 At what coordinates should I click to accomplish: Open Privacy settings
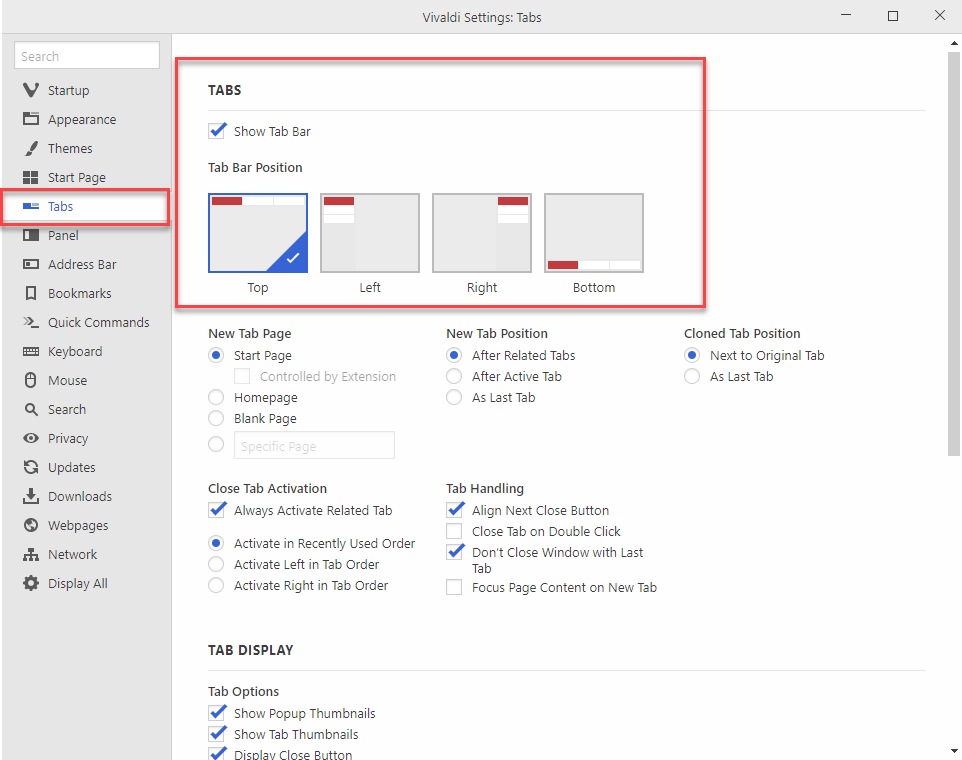[68, 438]
